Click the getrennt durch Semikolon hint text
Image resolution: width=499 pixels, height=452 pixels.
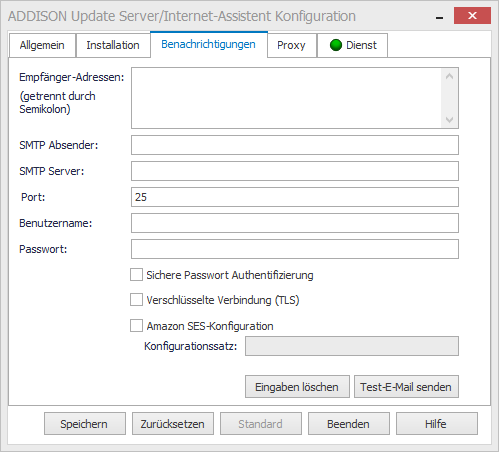click(x=57, y=103)
